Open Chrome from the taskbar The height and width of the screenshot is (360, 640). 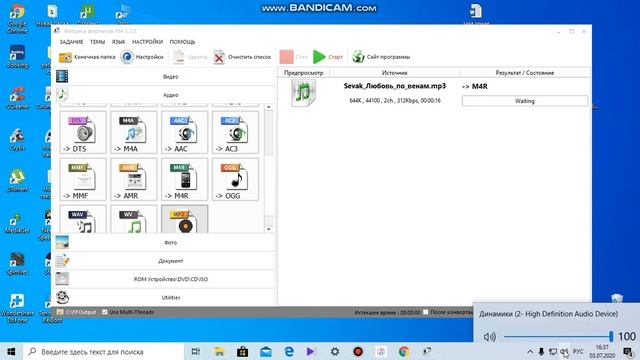tap(404, 351)
